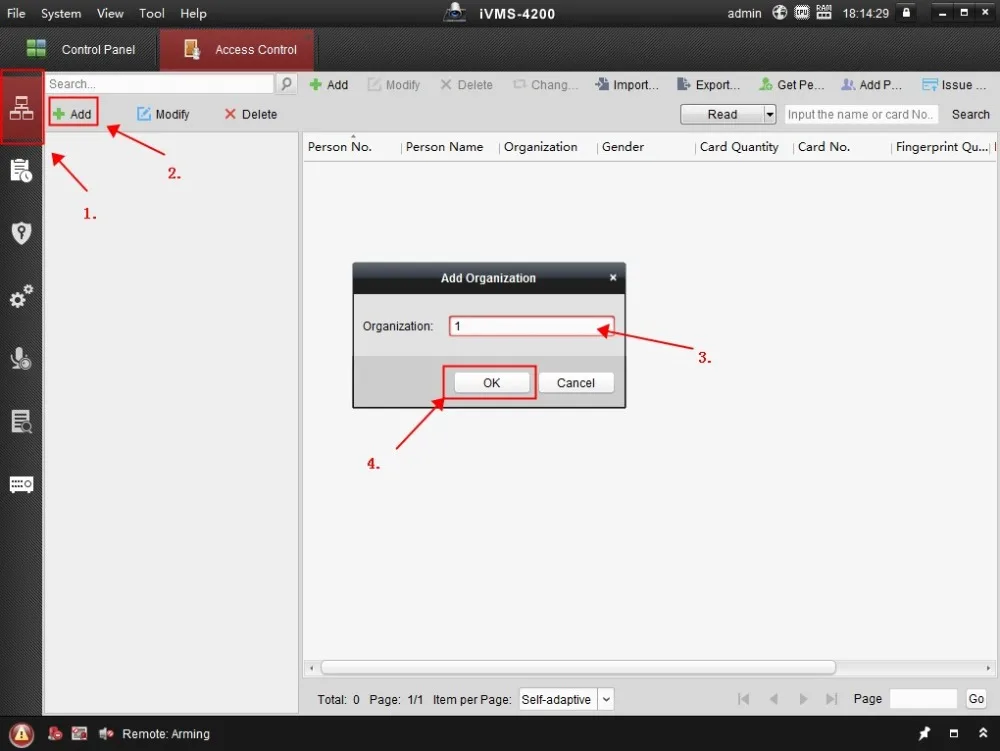Image resolution: width=1000 pixels, height=751 pixels.
Task: Switch to the Control Panel tab
Action: point(80,49)
